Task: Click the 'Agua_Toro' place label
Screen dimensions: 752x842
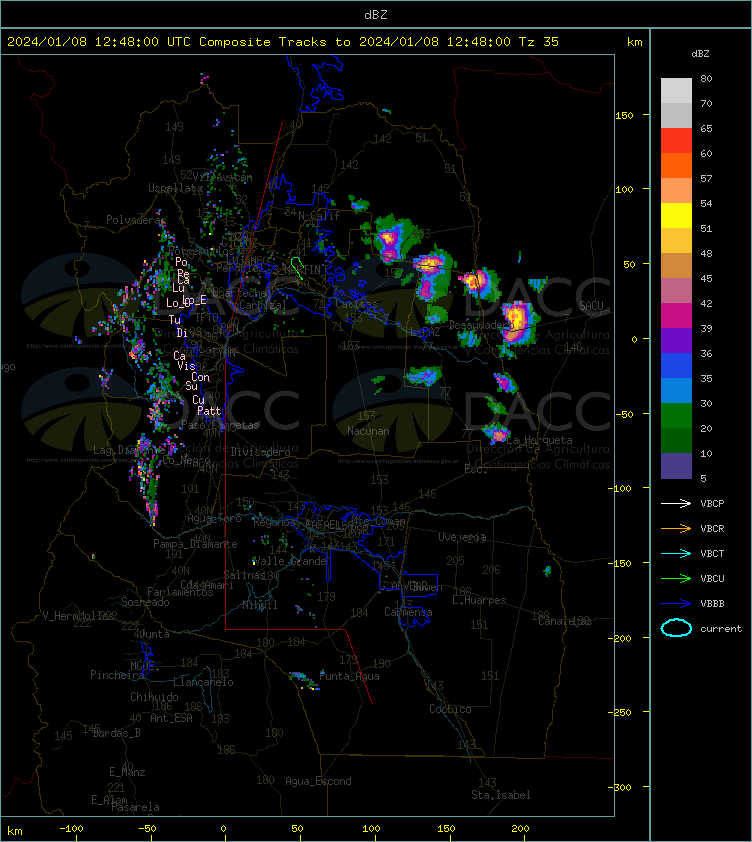Action: [x=214, y=519]
